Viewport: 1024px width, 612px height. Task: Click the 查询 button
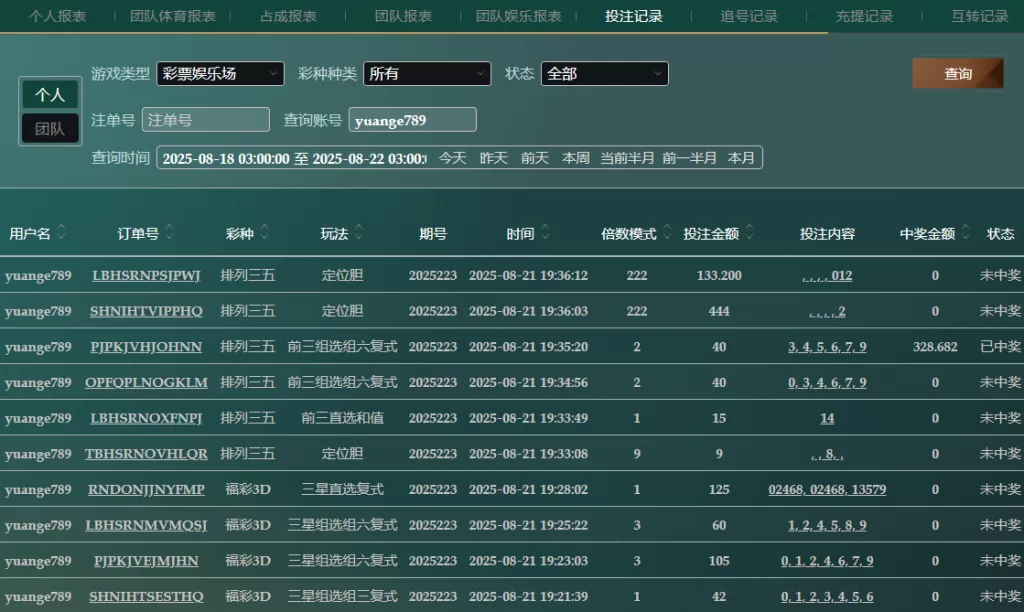[x=958, y=74]
